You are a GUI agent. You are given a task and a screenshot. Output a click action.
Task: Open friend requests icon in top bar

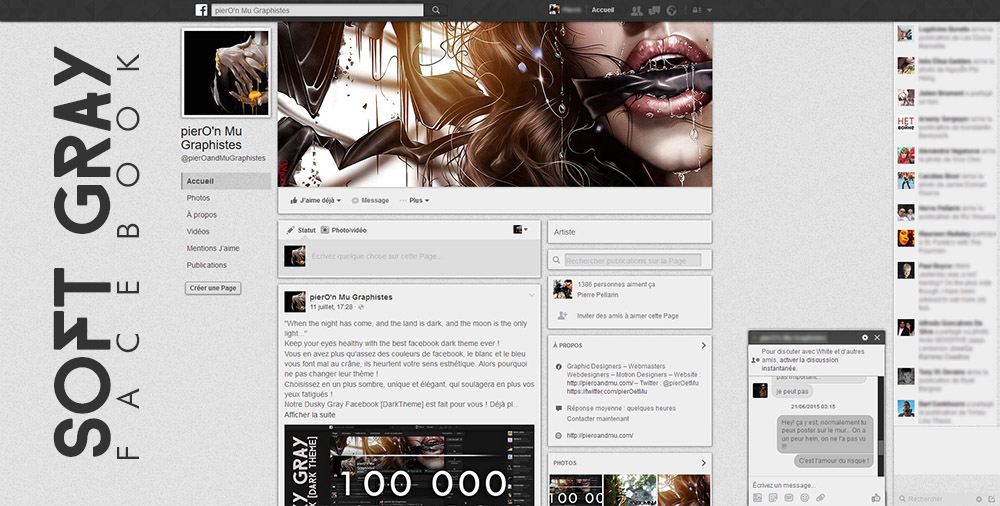(x=637, y=10)
